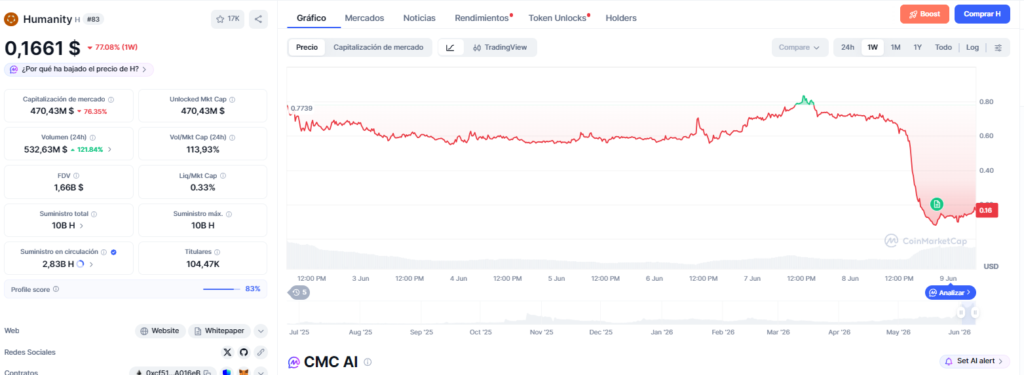Image resolution: width=1024 pixels, height=375 pixels.
Task: Click info icon beside Capitalización de mercado
Action: point(110,99)
